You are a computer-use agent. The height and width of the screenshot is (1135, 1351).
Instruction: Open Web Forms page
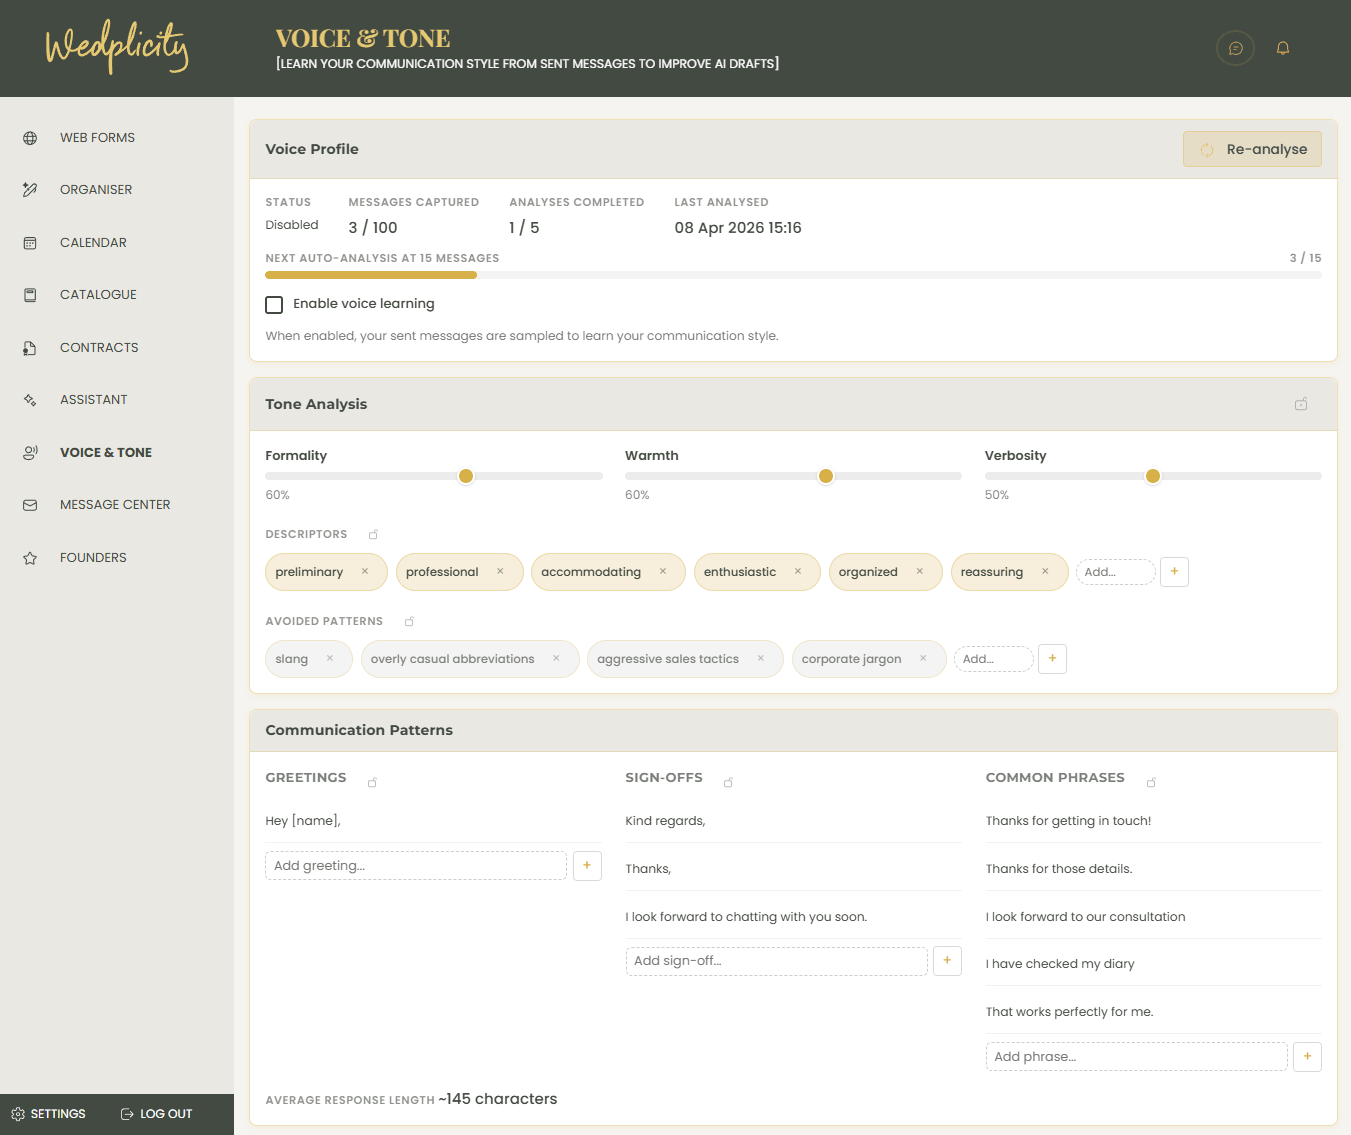pyautogui.click(x=97, y=138)
